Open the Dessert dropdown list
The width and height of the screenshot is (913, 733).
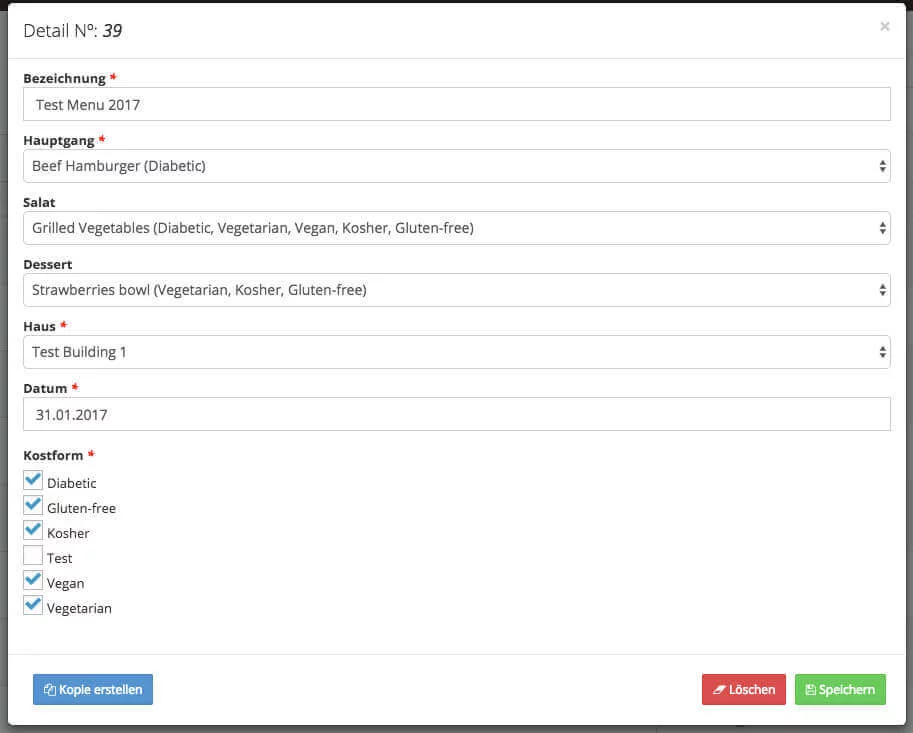pos(456,290)
